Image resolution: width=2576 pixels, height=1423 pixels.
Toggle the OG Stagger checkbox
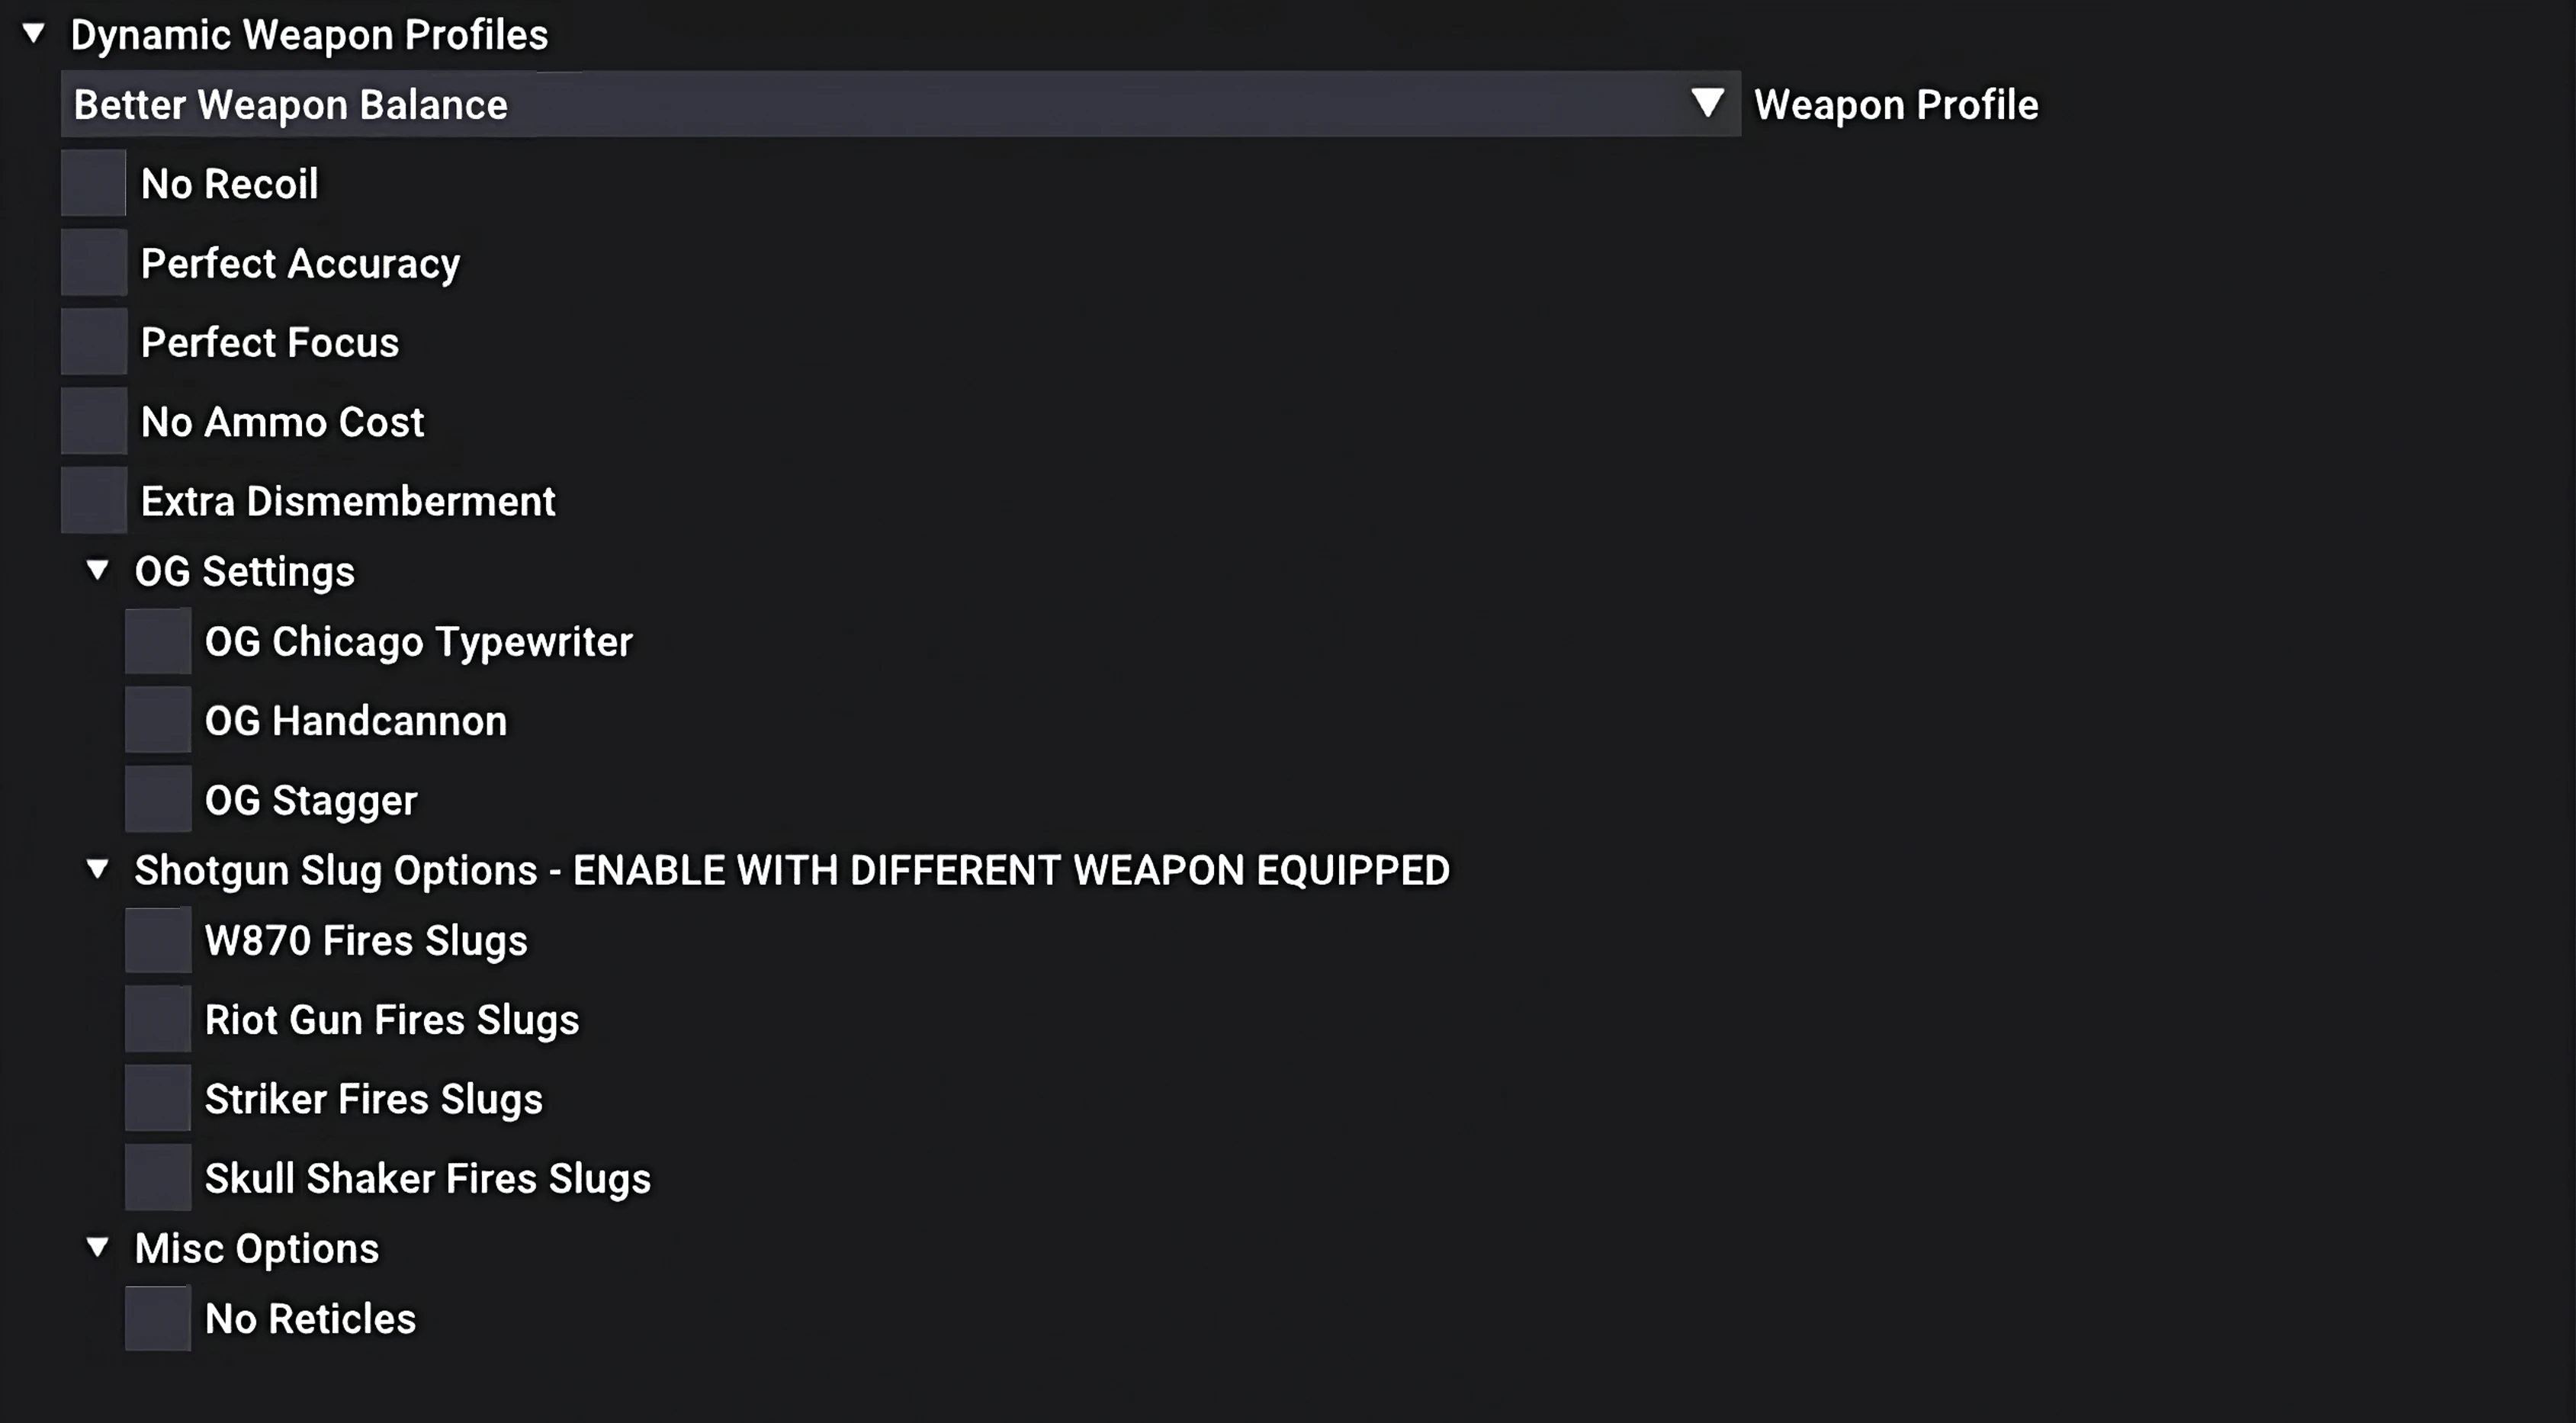(157, 799)
